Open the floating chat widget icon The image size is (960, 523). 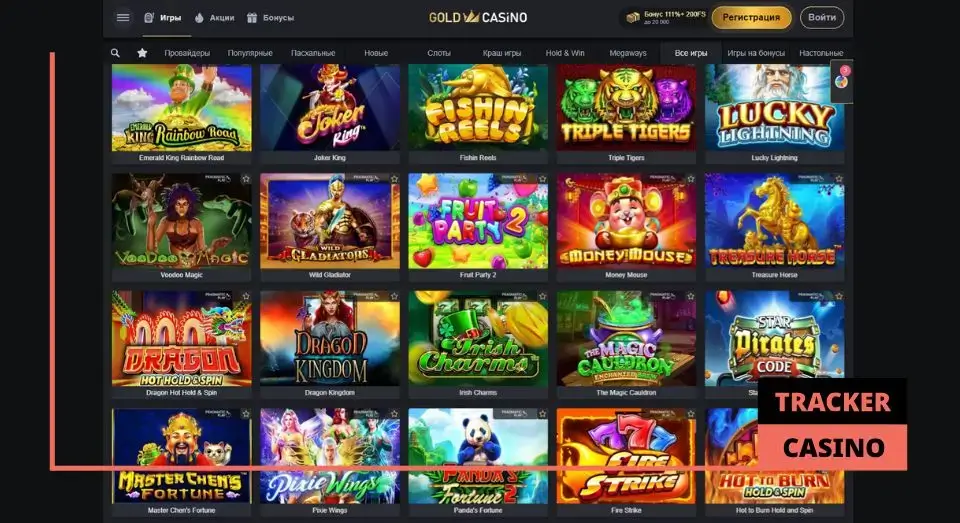pyautogui.click(x=842, y=77)
